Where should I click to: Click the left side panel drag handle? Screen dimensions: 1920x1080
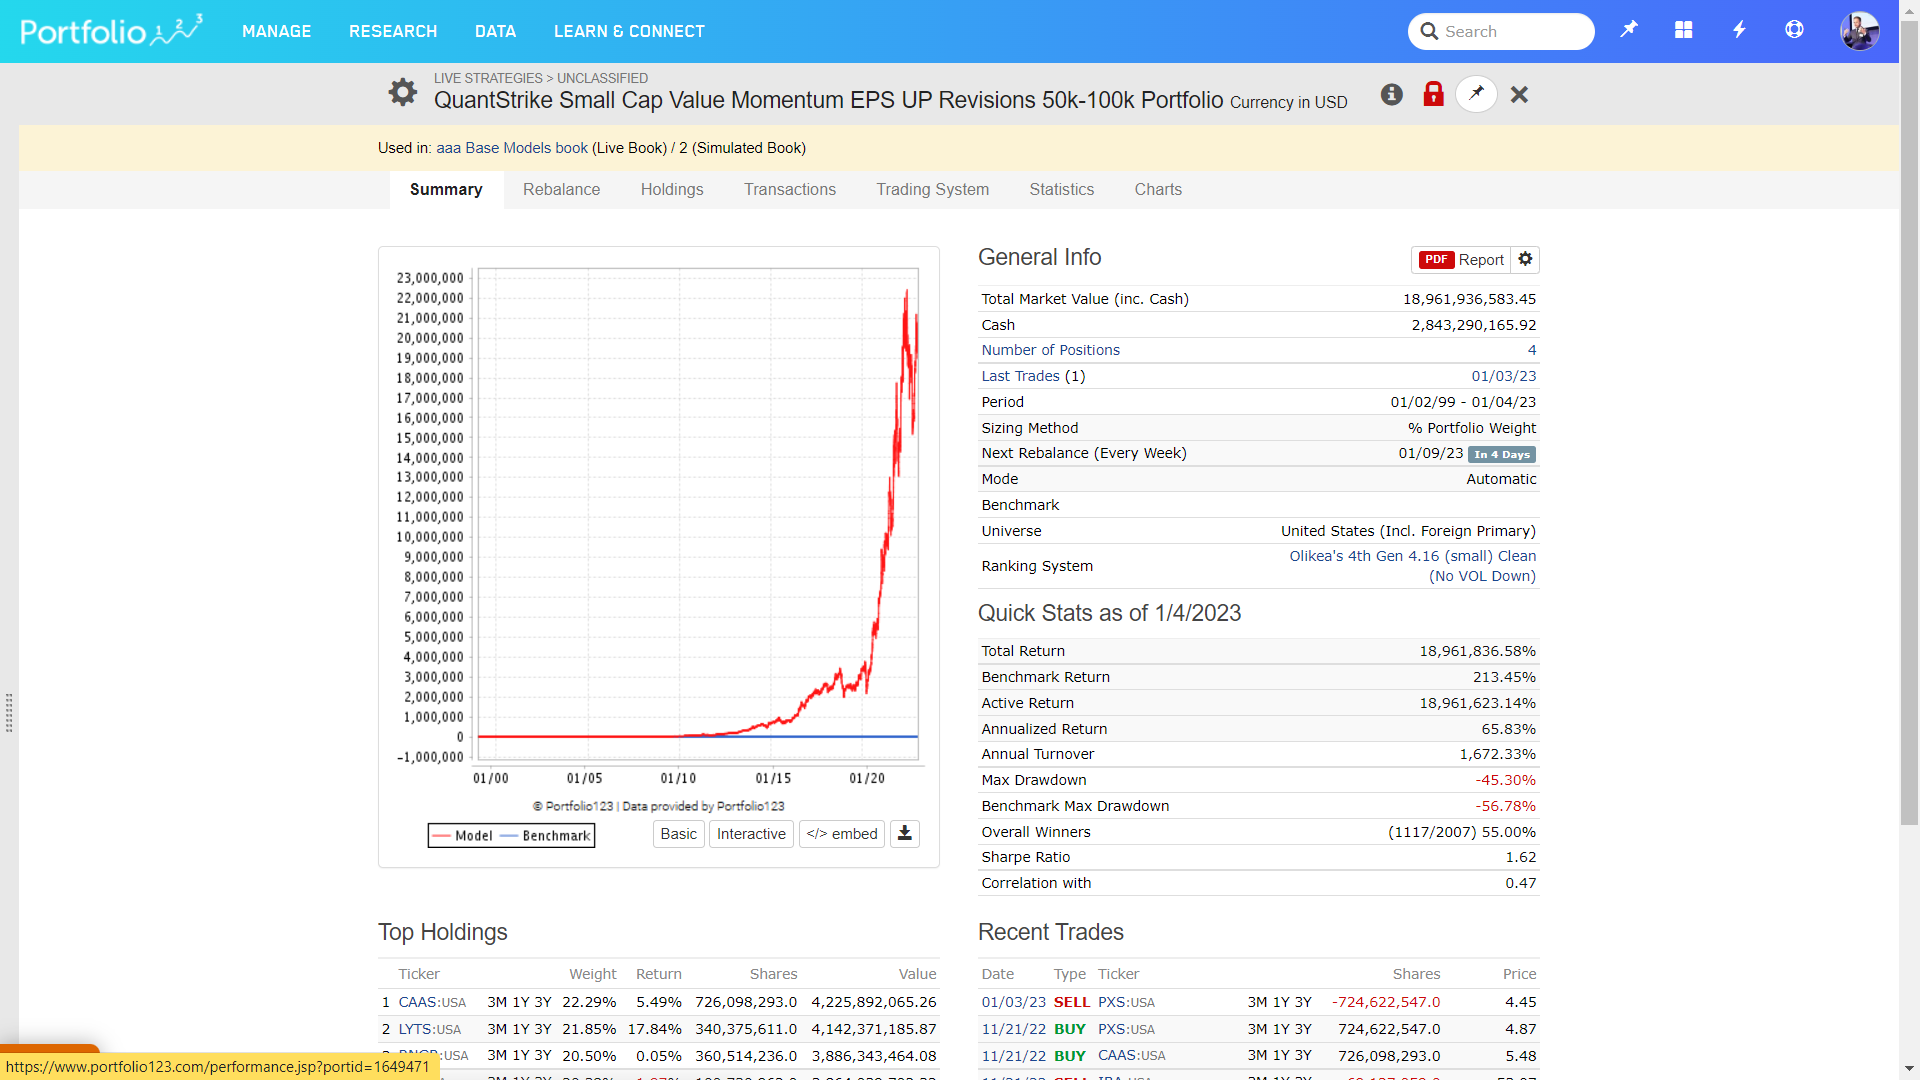coord(9,713)
